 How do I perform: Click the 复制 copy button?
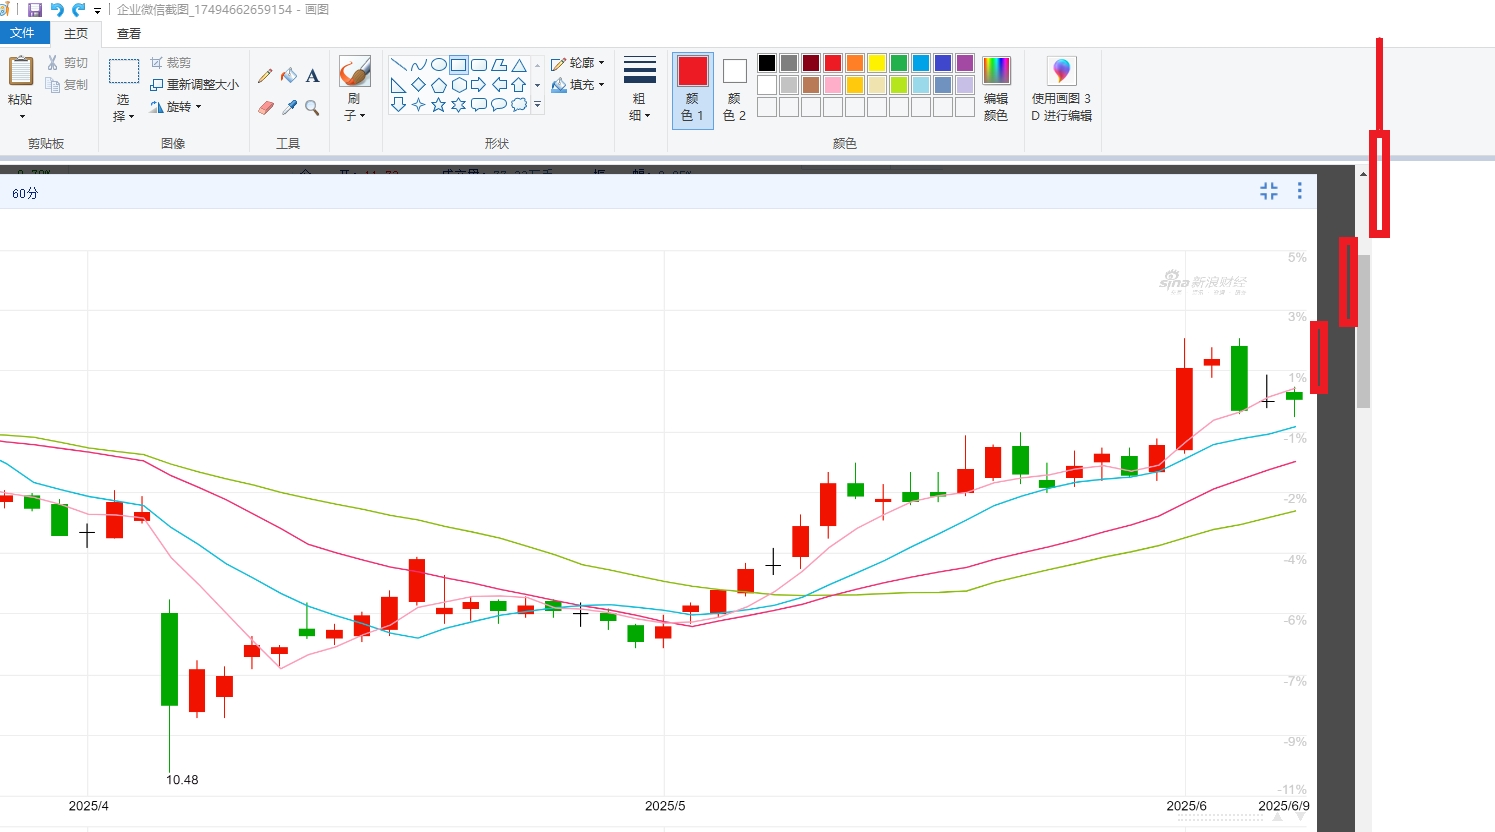pyautogui.click(x=68, y=85)
